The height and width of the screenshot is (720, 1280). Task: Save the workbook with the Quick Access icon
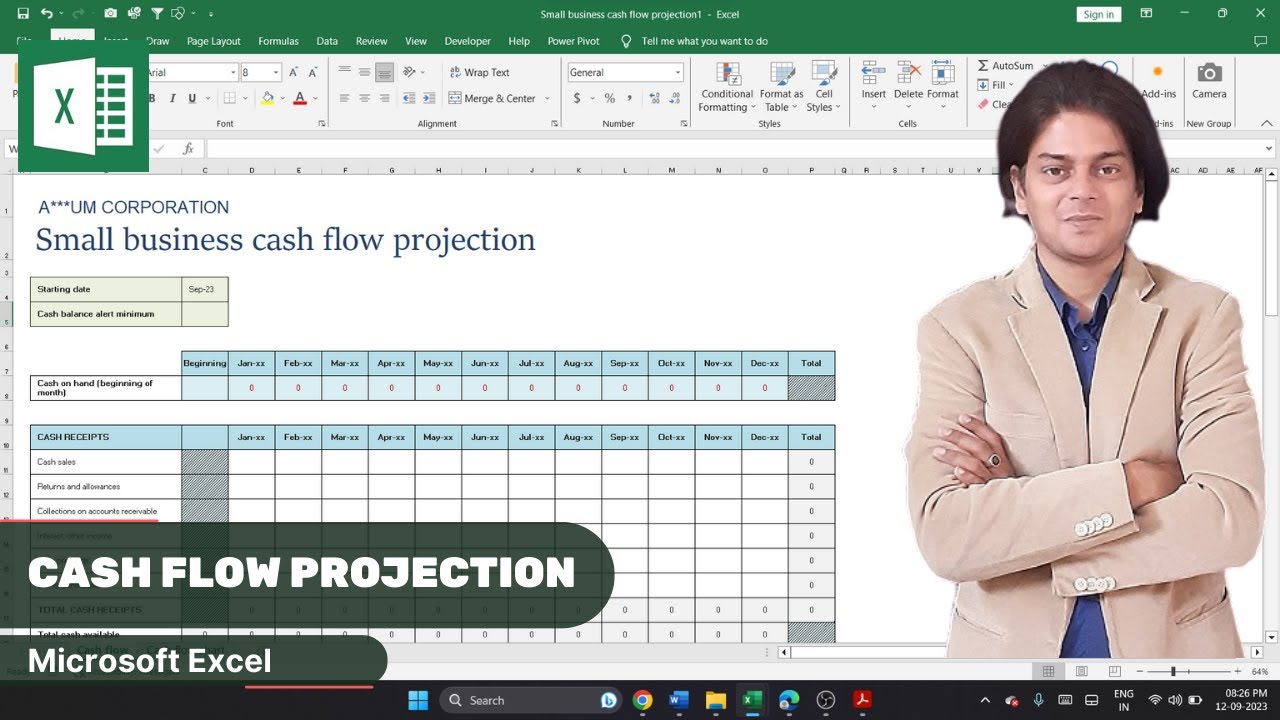click(x=23, y=14)
